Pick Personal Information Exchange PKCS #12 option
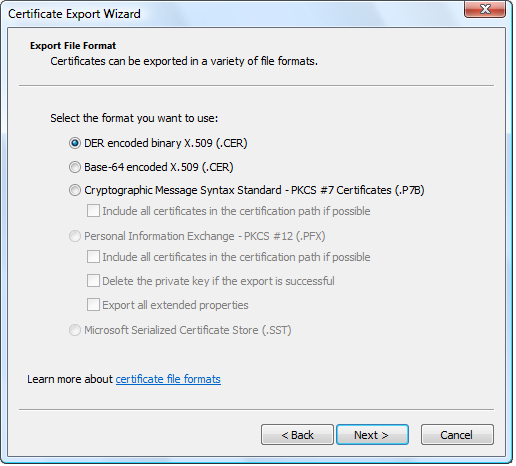 click(x=75, y=236)
